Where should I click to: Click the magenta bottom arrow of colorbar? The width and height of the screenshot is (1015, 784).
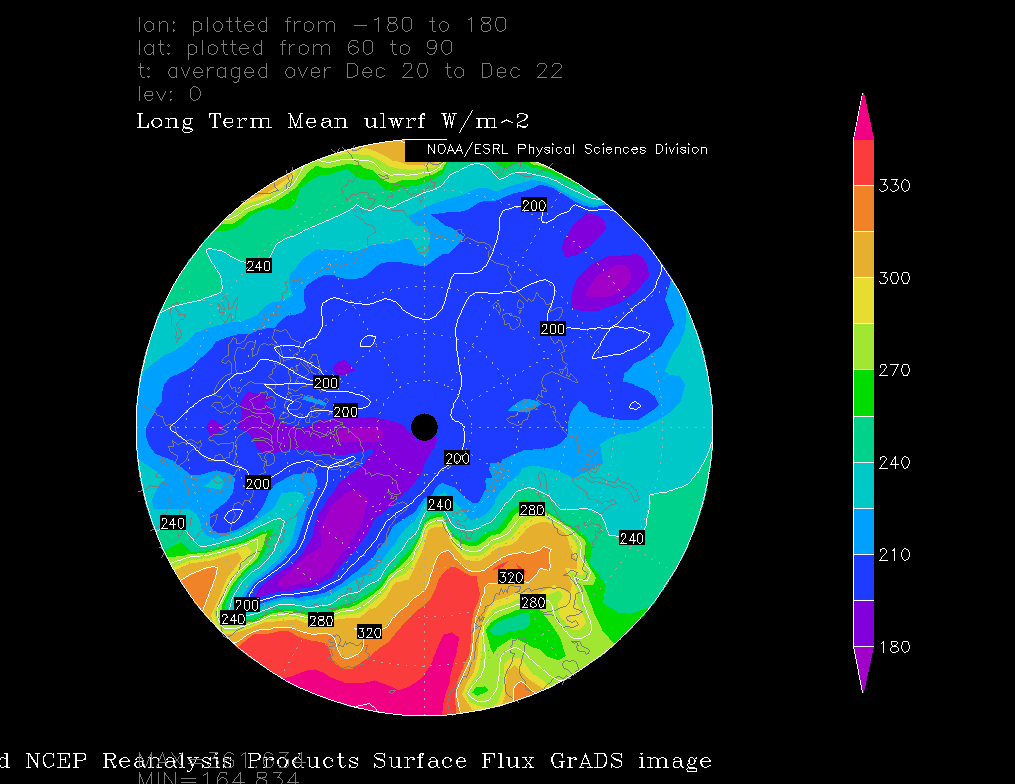pos(864,668)
